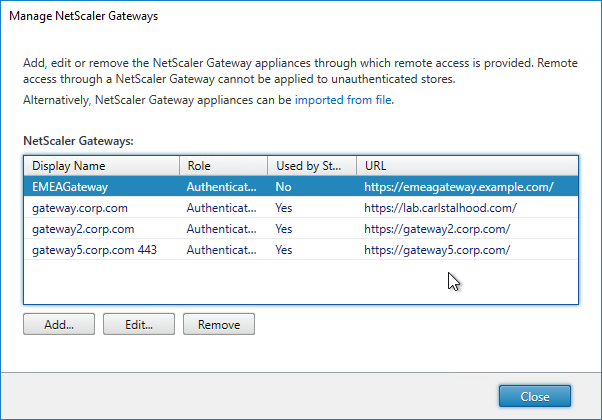Open the Edit... gateway dialog
Viewport: 602px width, 420px height.
pyautogui.click(x=139, y=324)
